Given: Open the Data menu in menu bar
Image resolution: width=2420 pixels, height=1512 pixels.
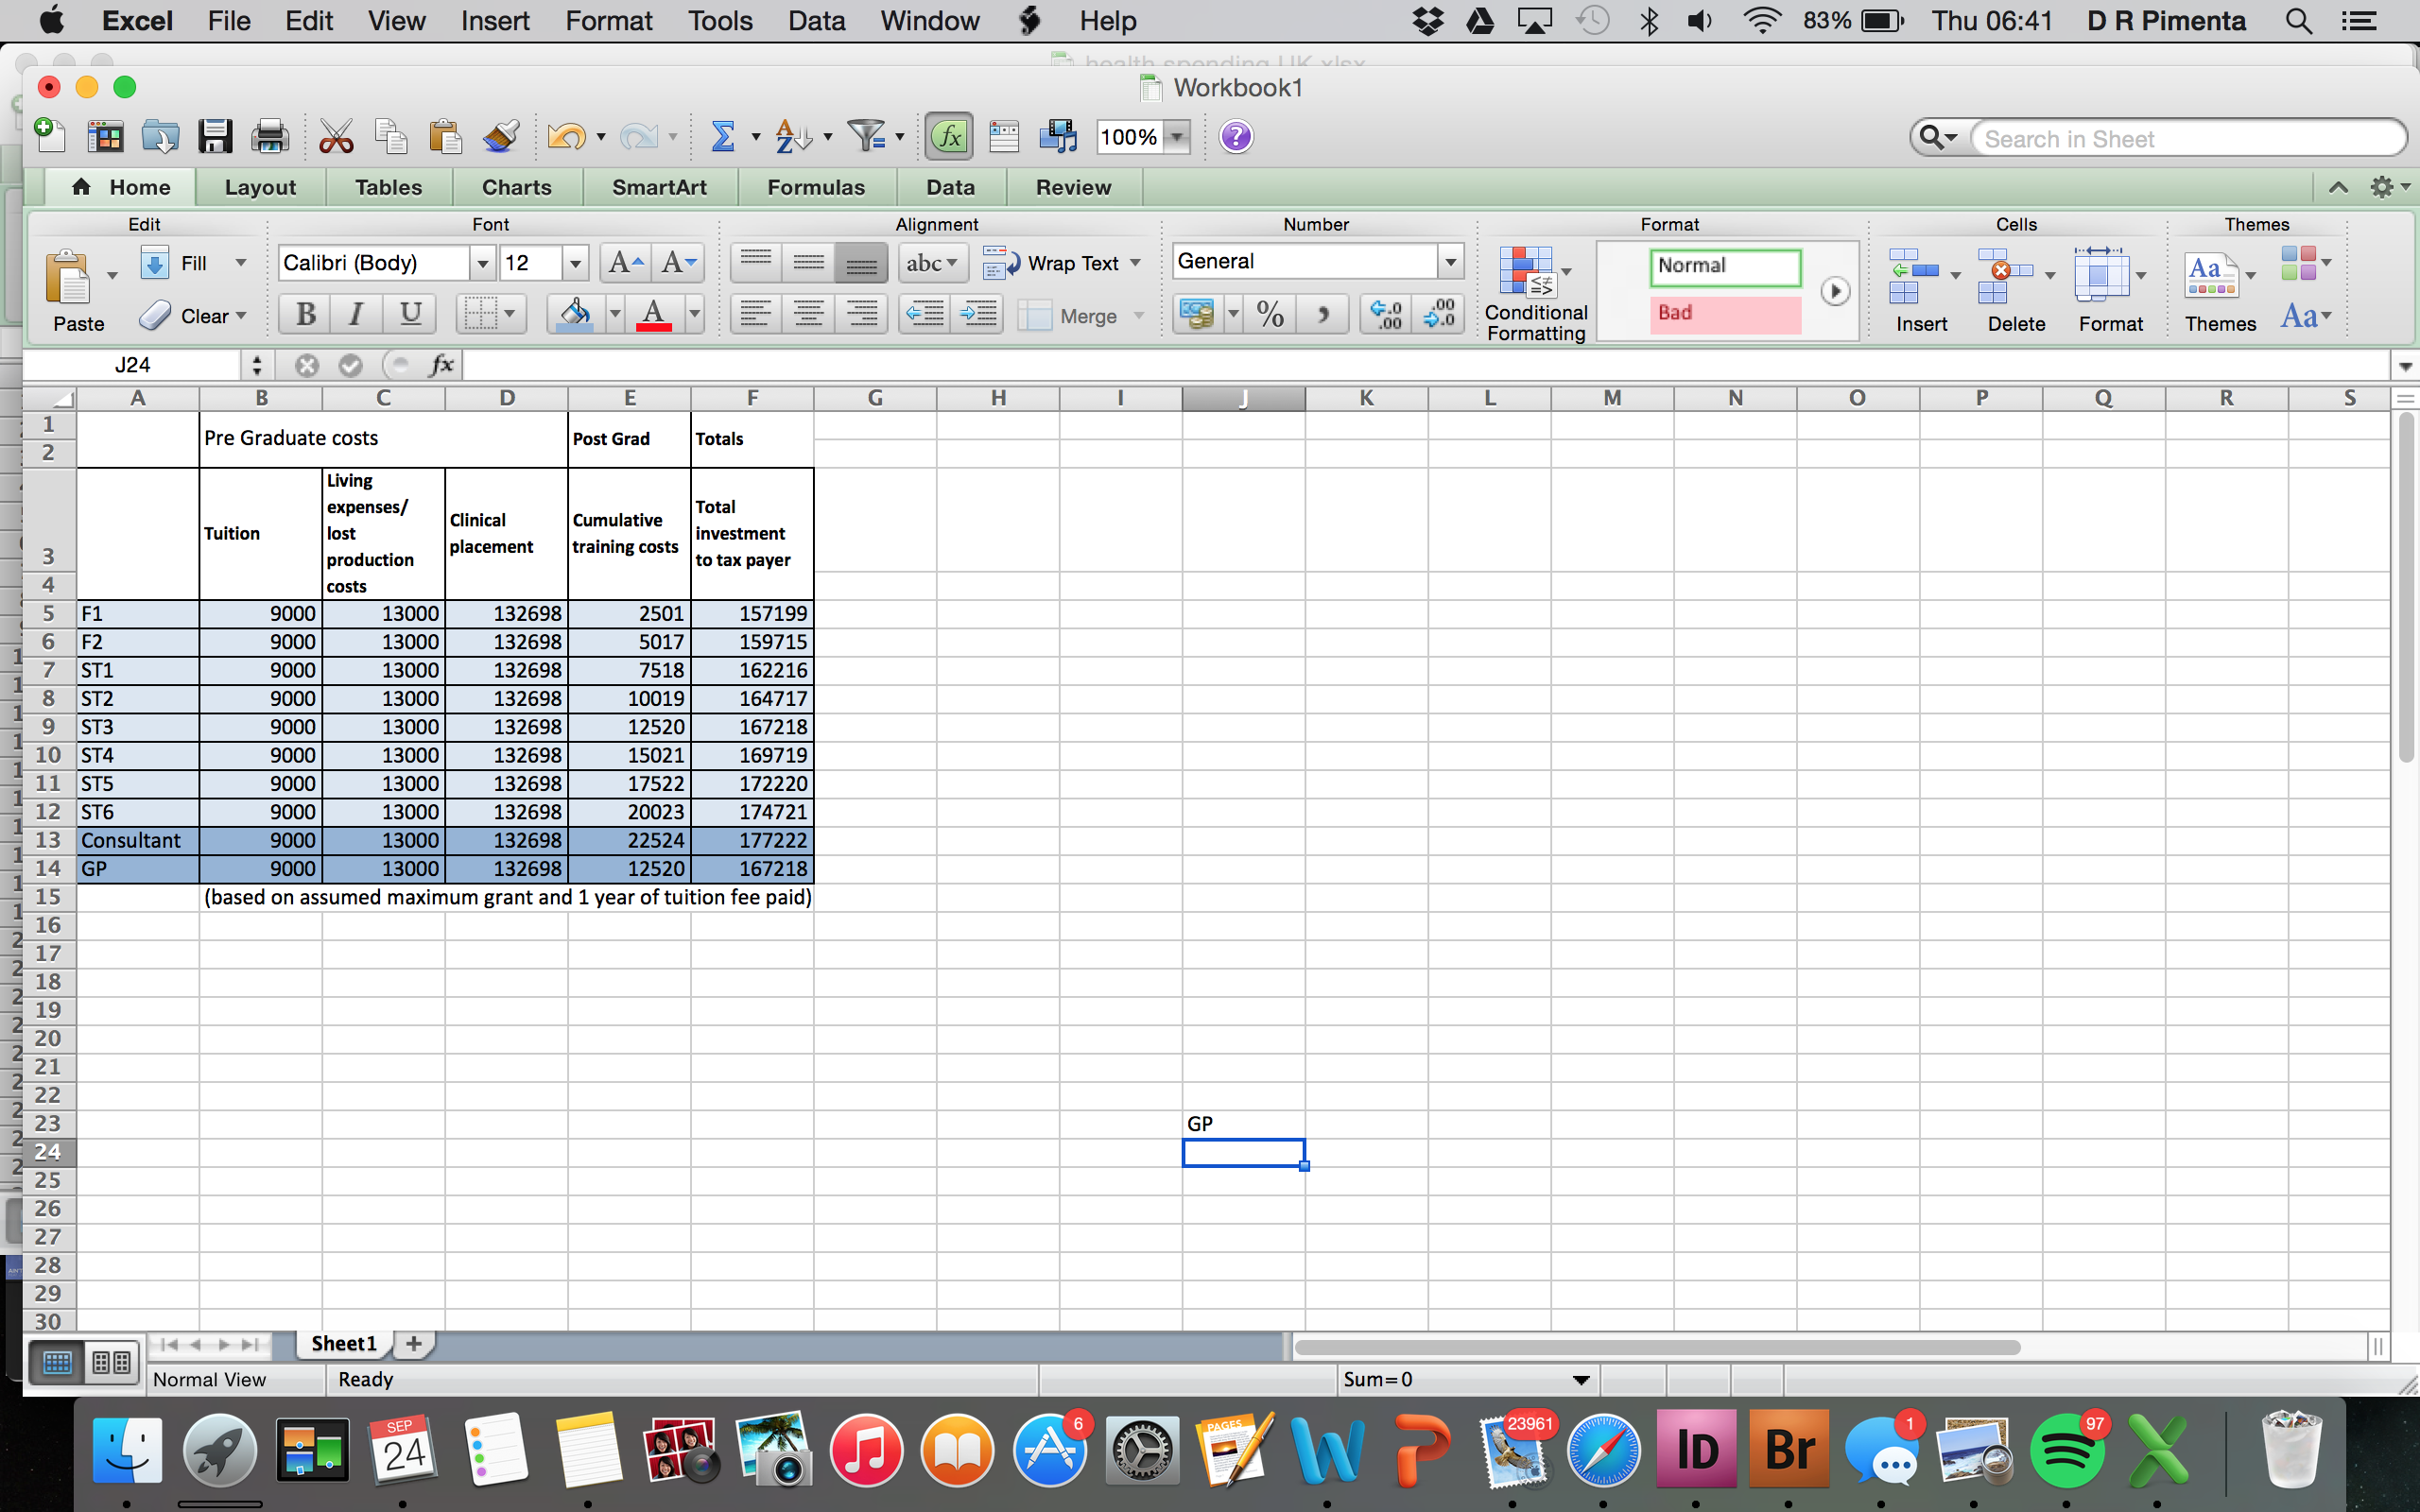Looking at the screenshot, I should (x=816, y=21).
